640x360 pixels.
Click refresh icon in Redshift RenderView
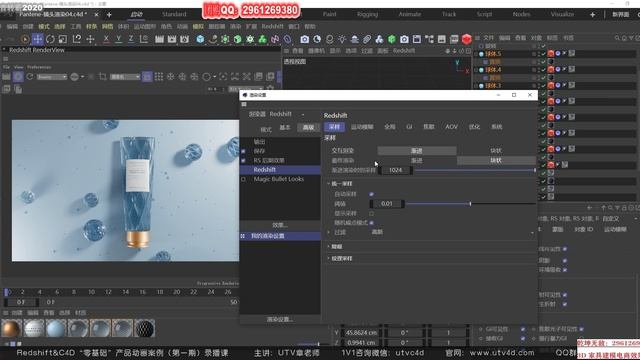30,77
